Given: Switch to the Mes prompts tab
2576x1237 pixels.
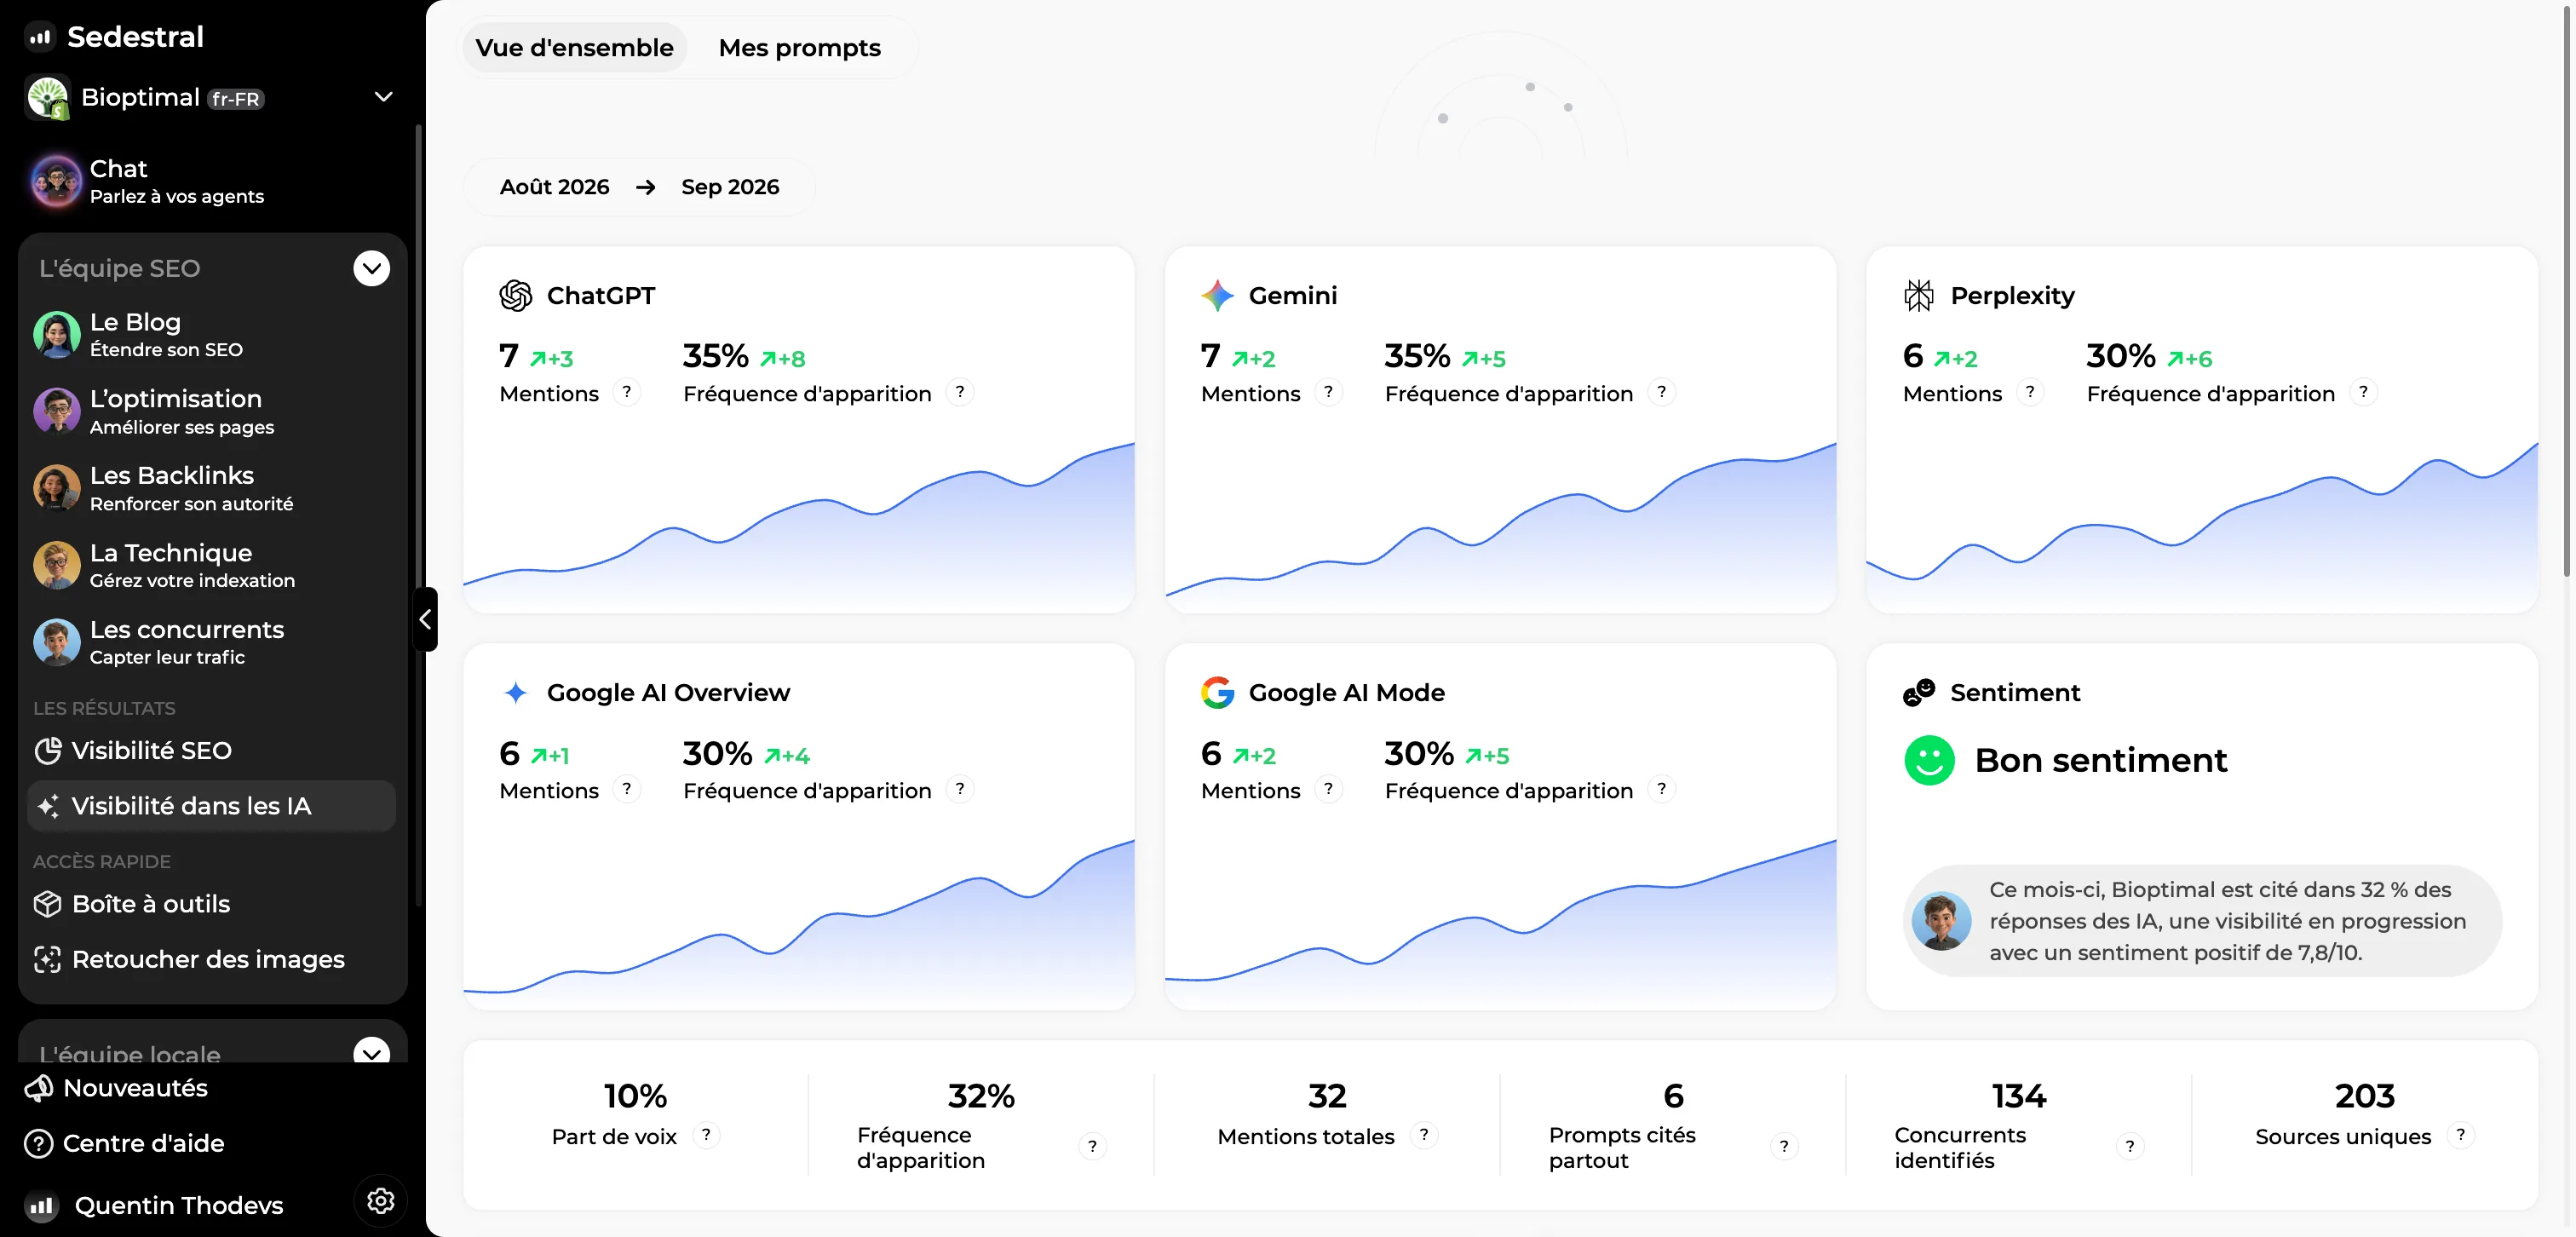Looking at the screenshot, I should pyautogui.click(x=799, y=48).
